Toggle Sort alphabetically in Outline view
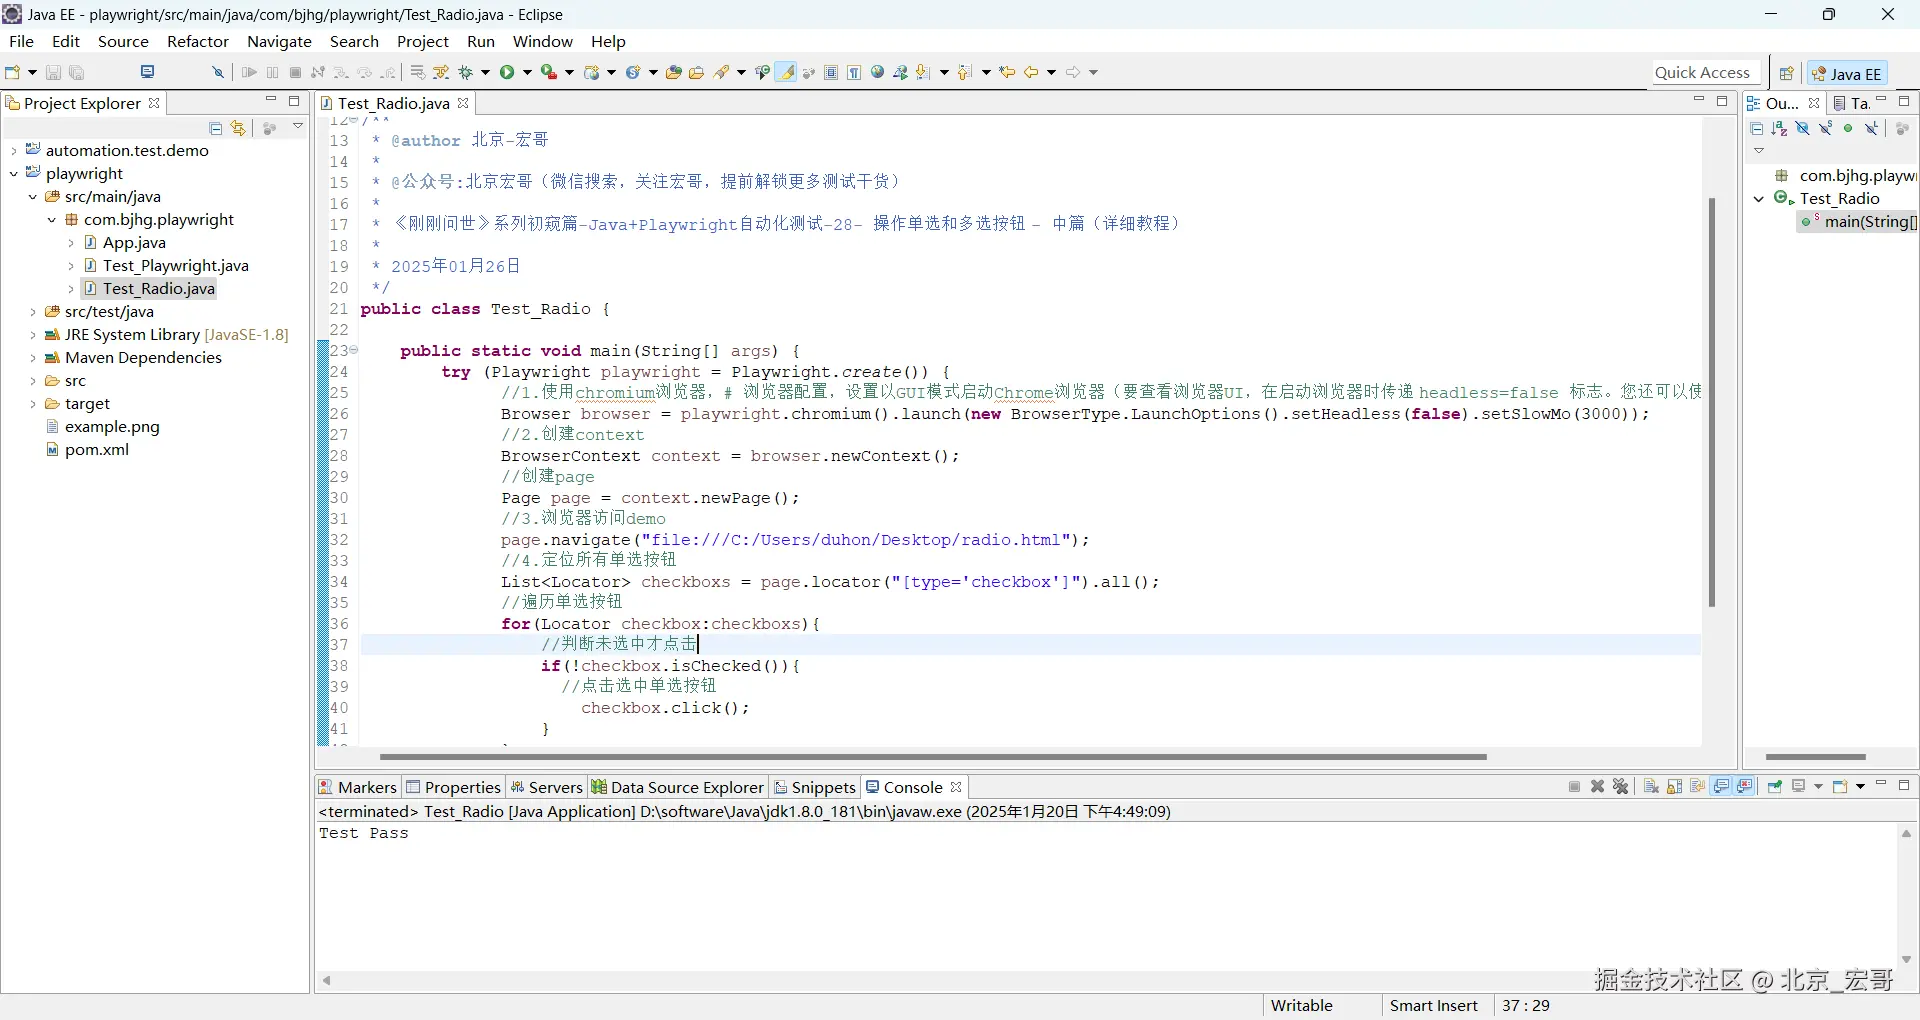The image size is (1920, 1020). click(x=1779, y=128)
